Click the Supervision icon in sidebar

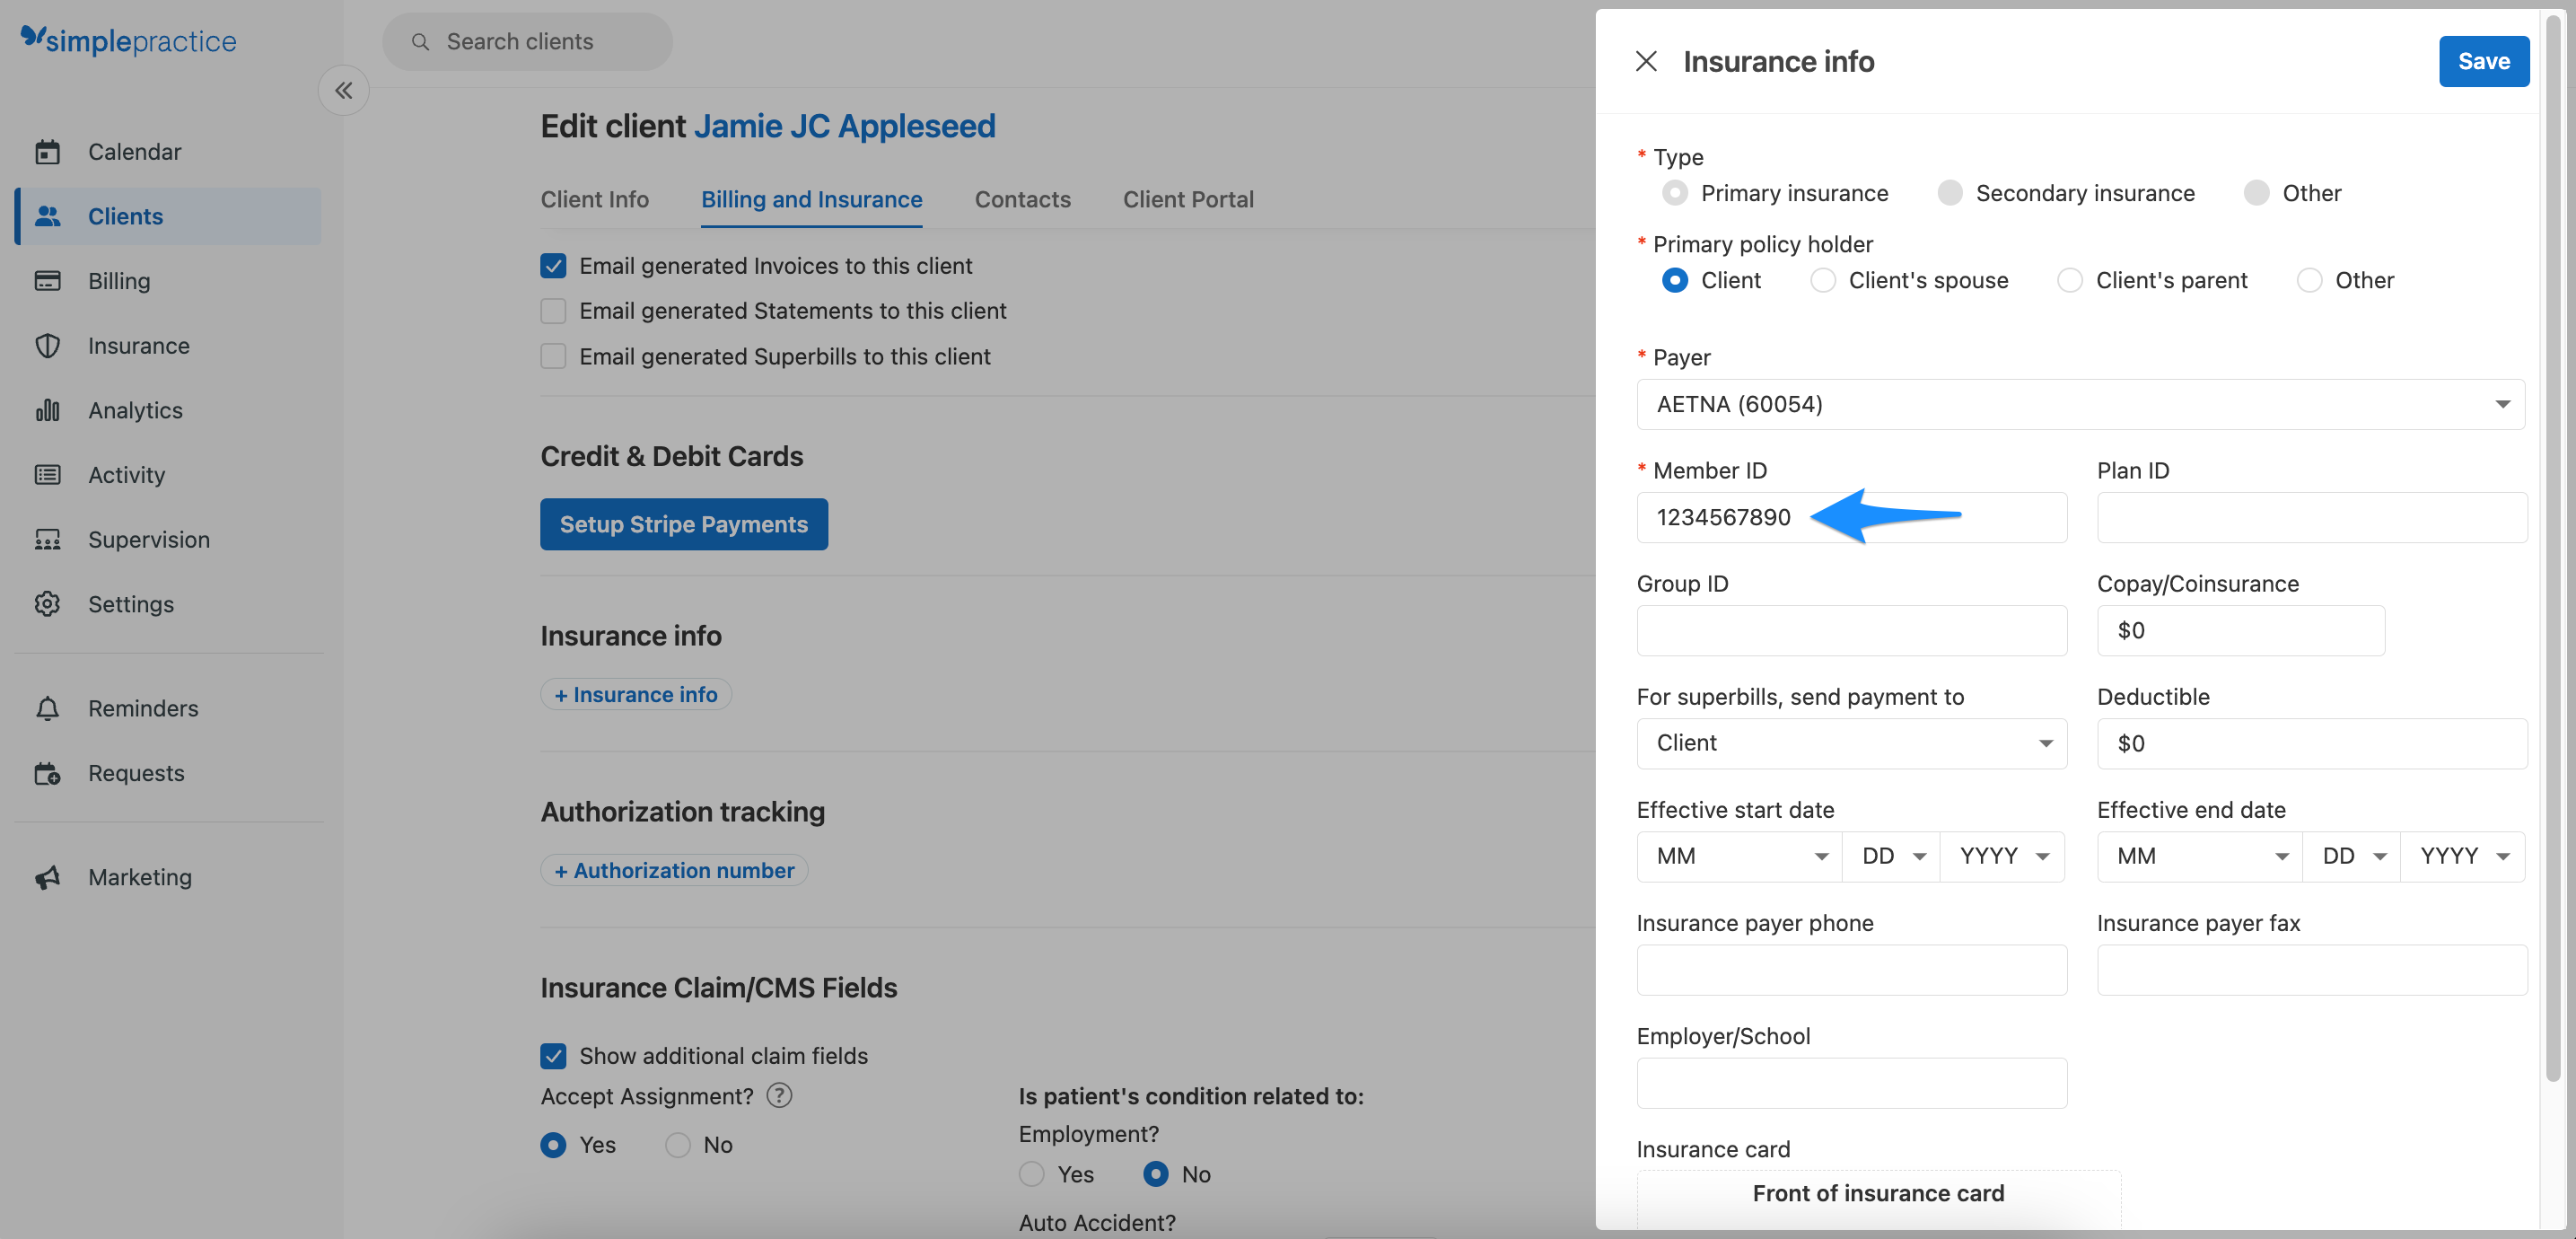(47, 540)
